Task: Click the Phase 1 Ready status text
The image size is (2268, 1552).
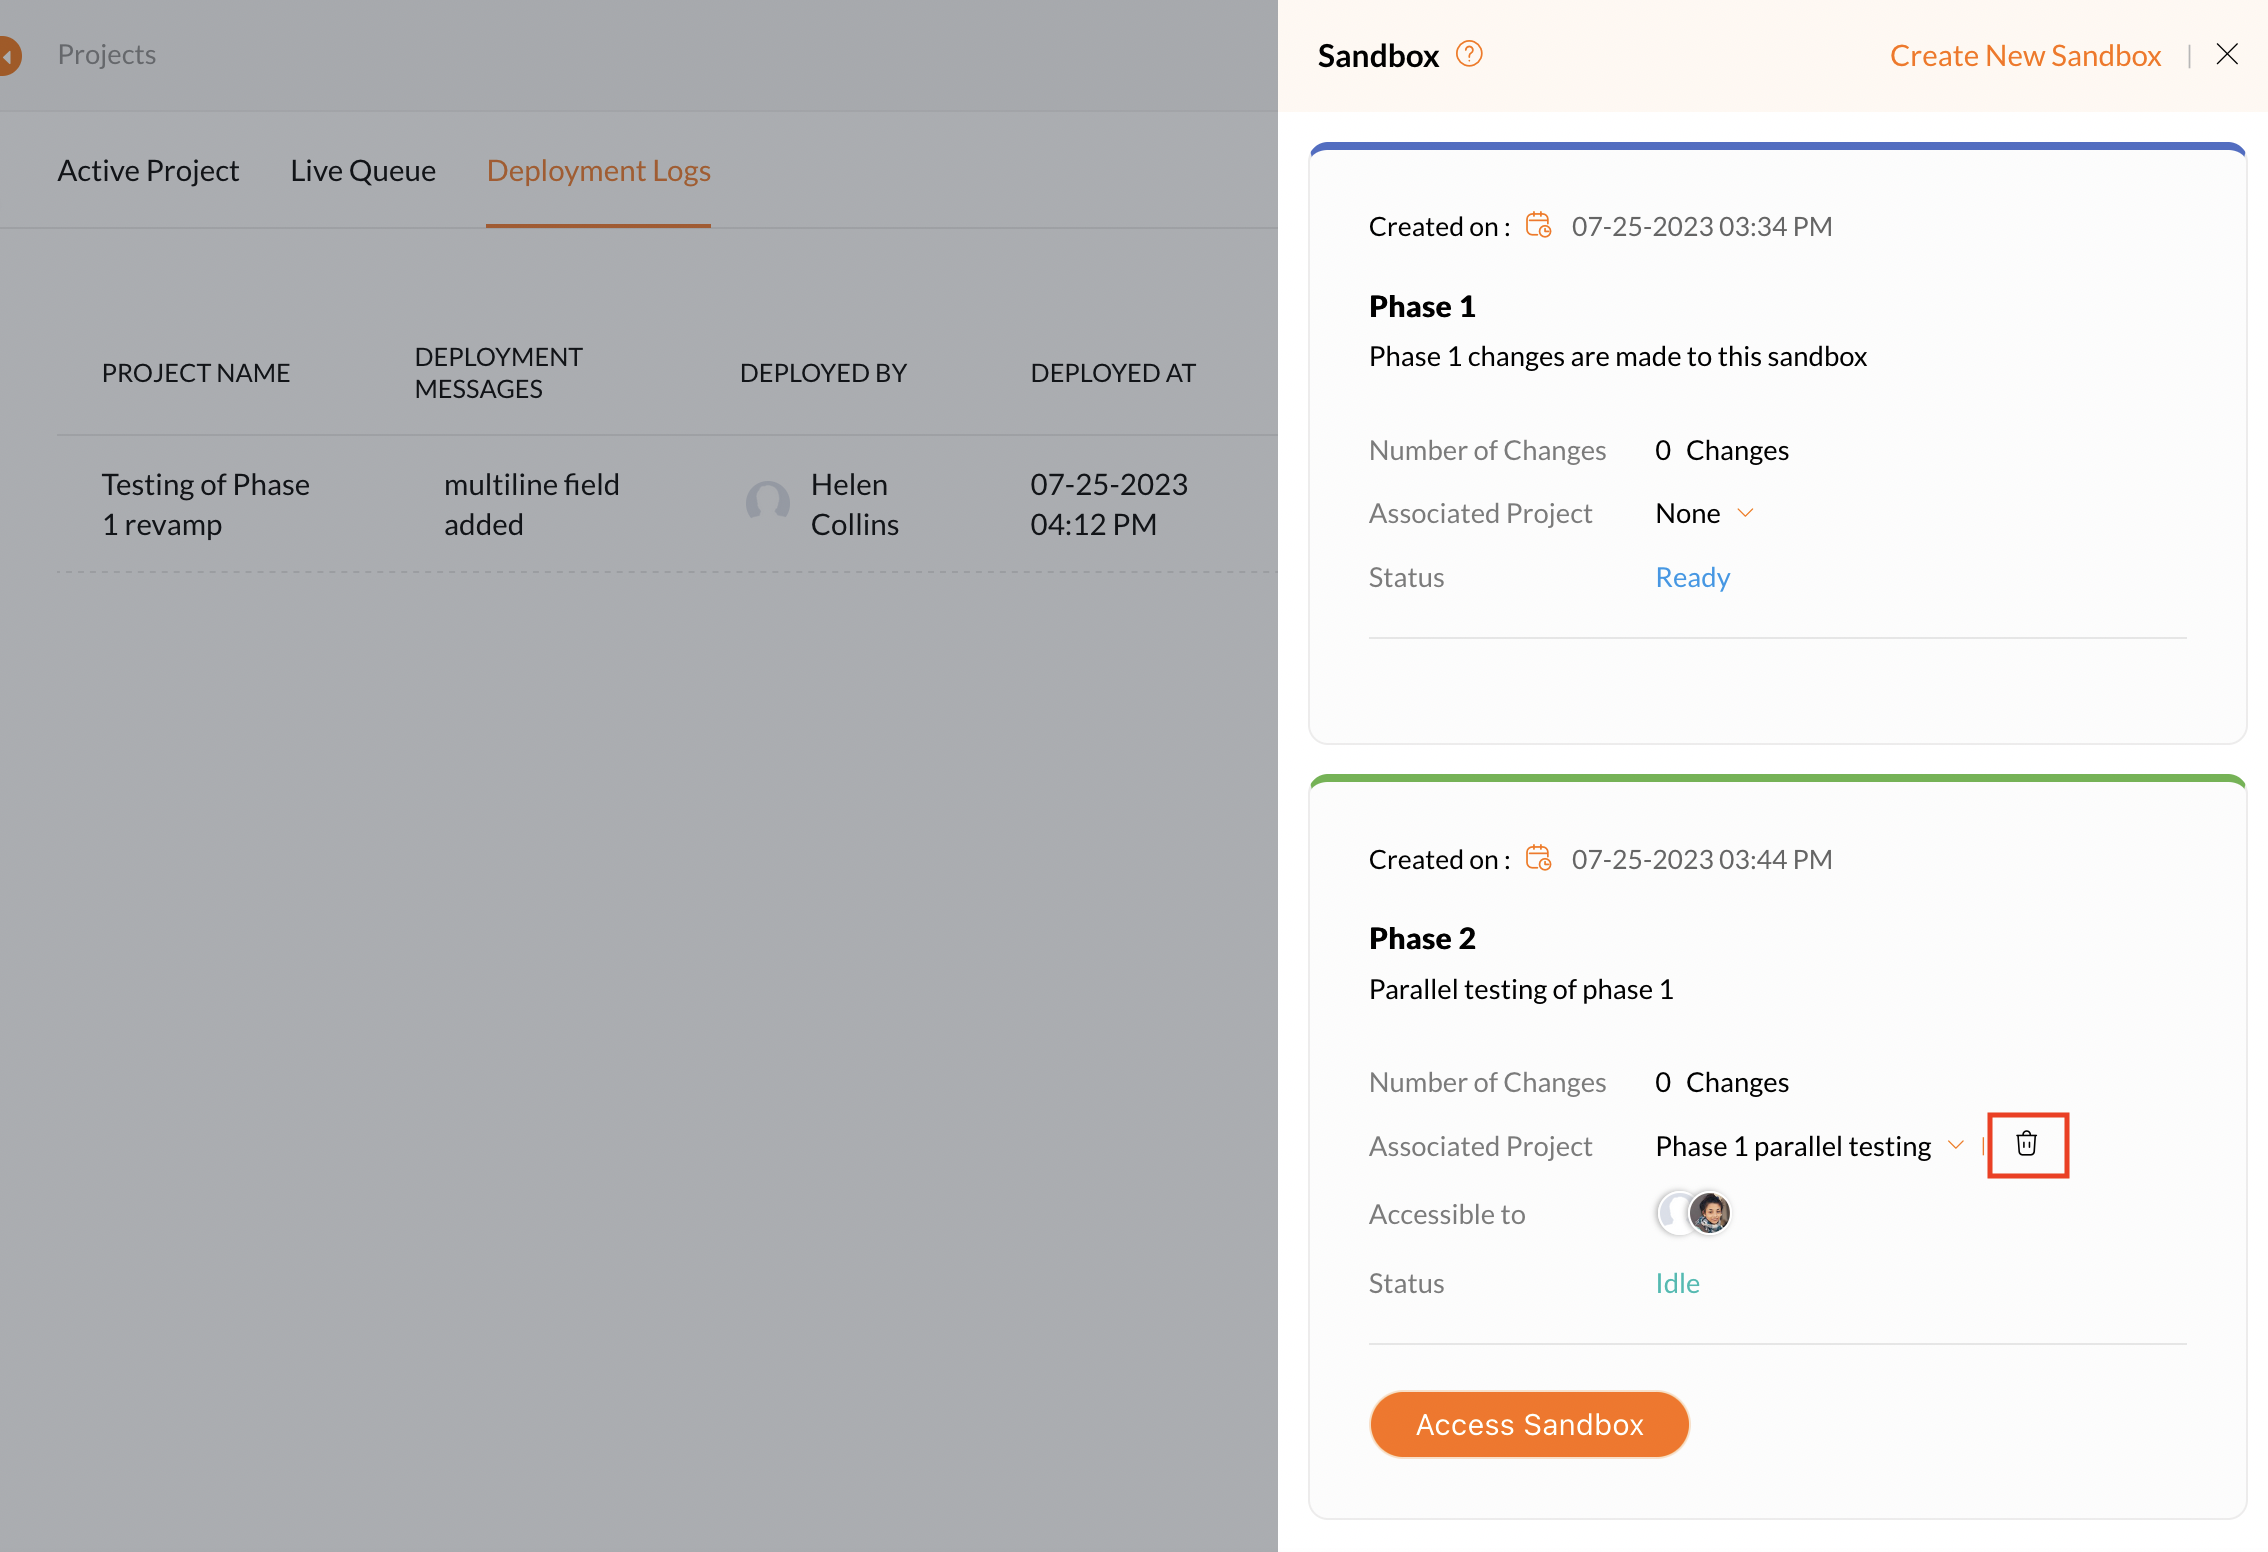Action: click(x=1692, y=577)
